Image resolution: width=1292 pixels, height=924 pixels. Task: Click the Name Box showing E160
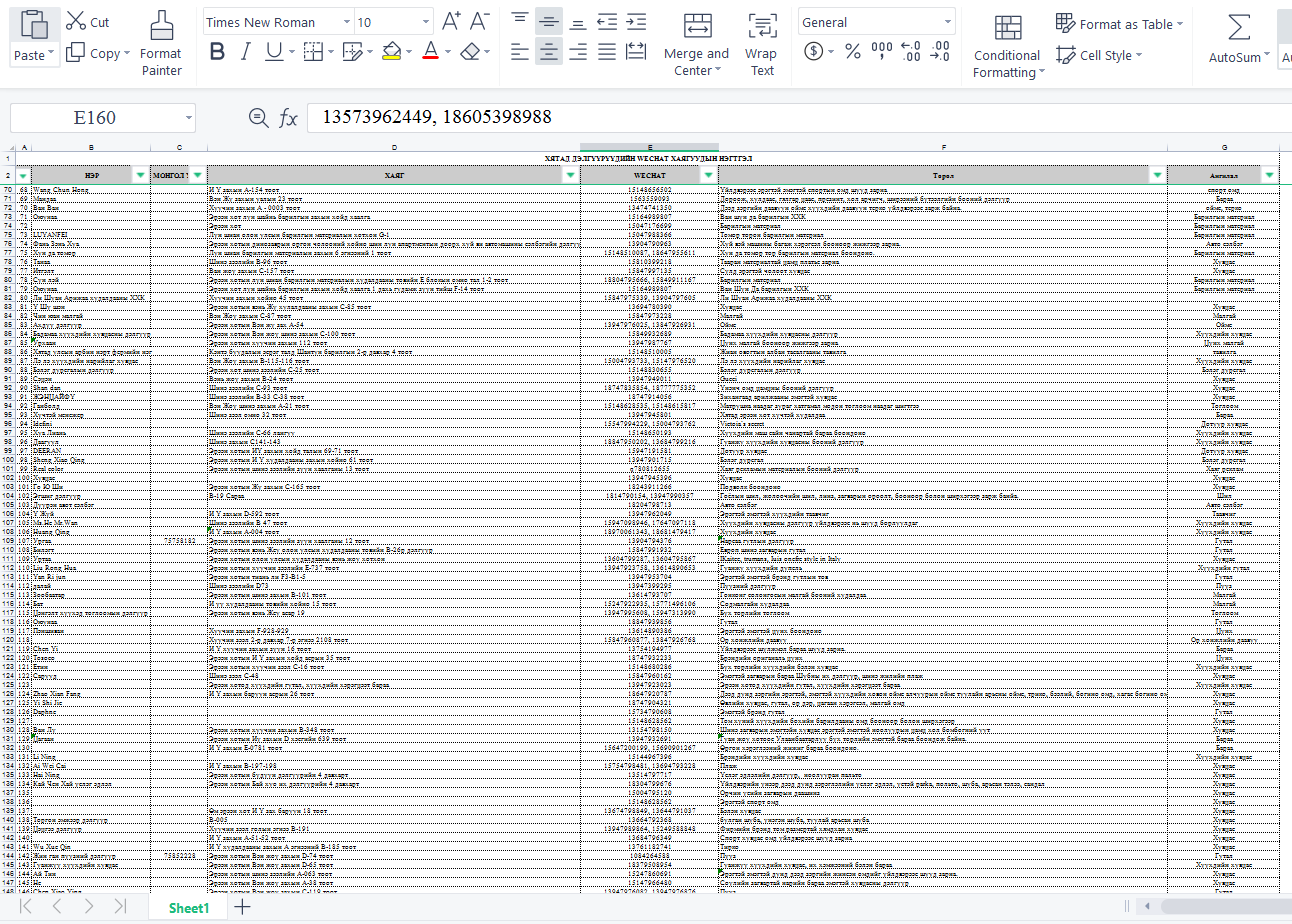coord(102,118)
